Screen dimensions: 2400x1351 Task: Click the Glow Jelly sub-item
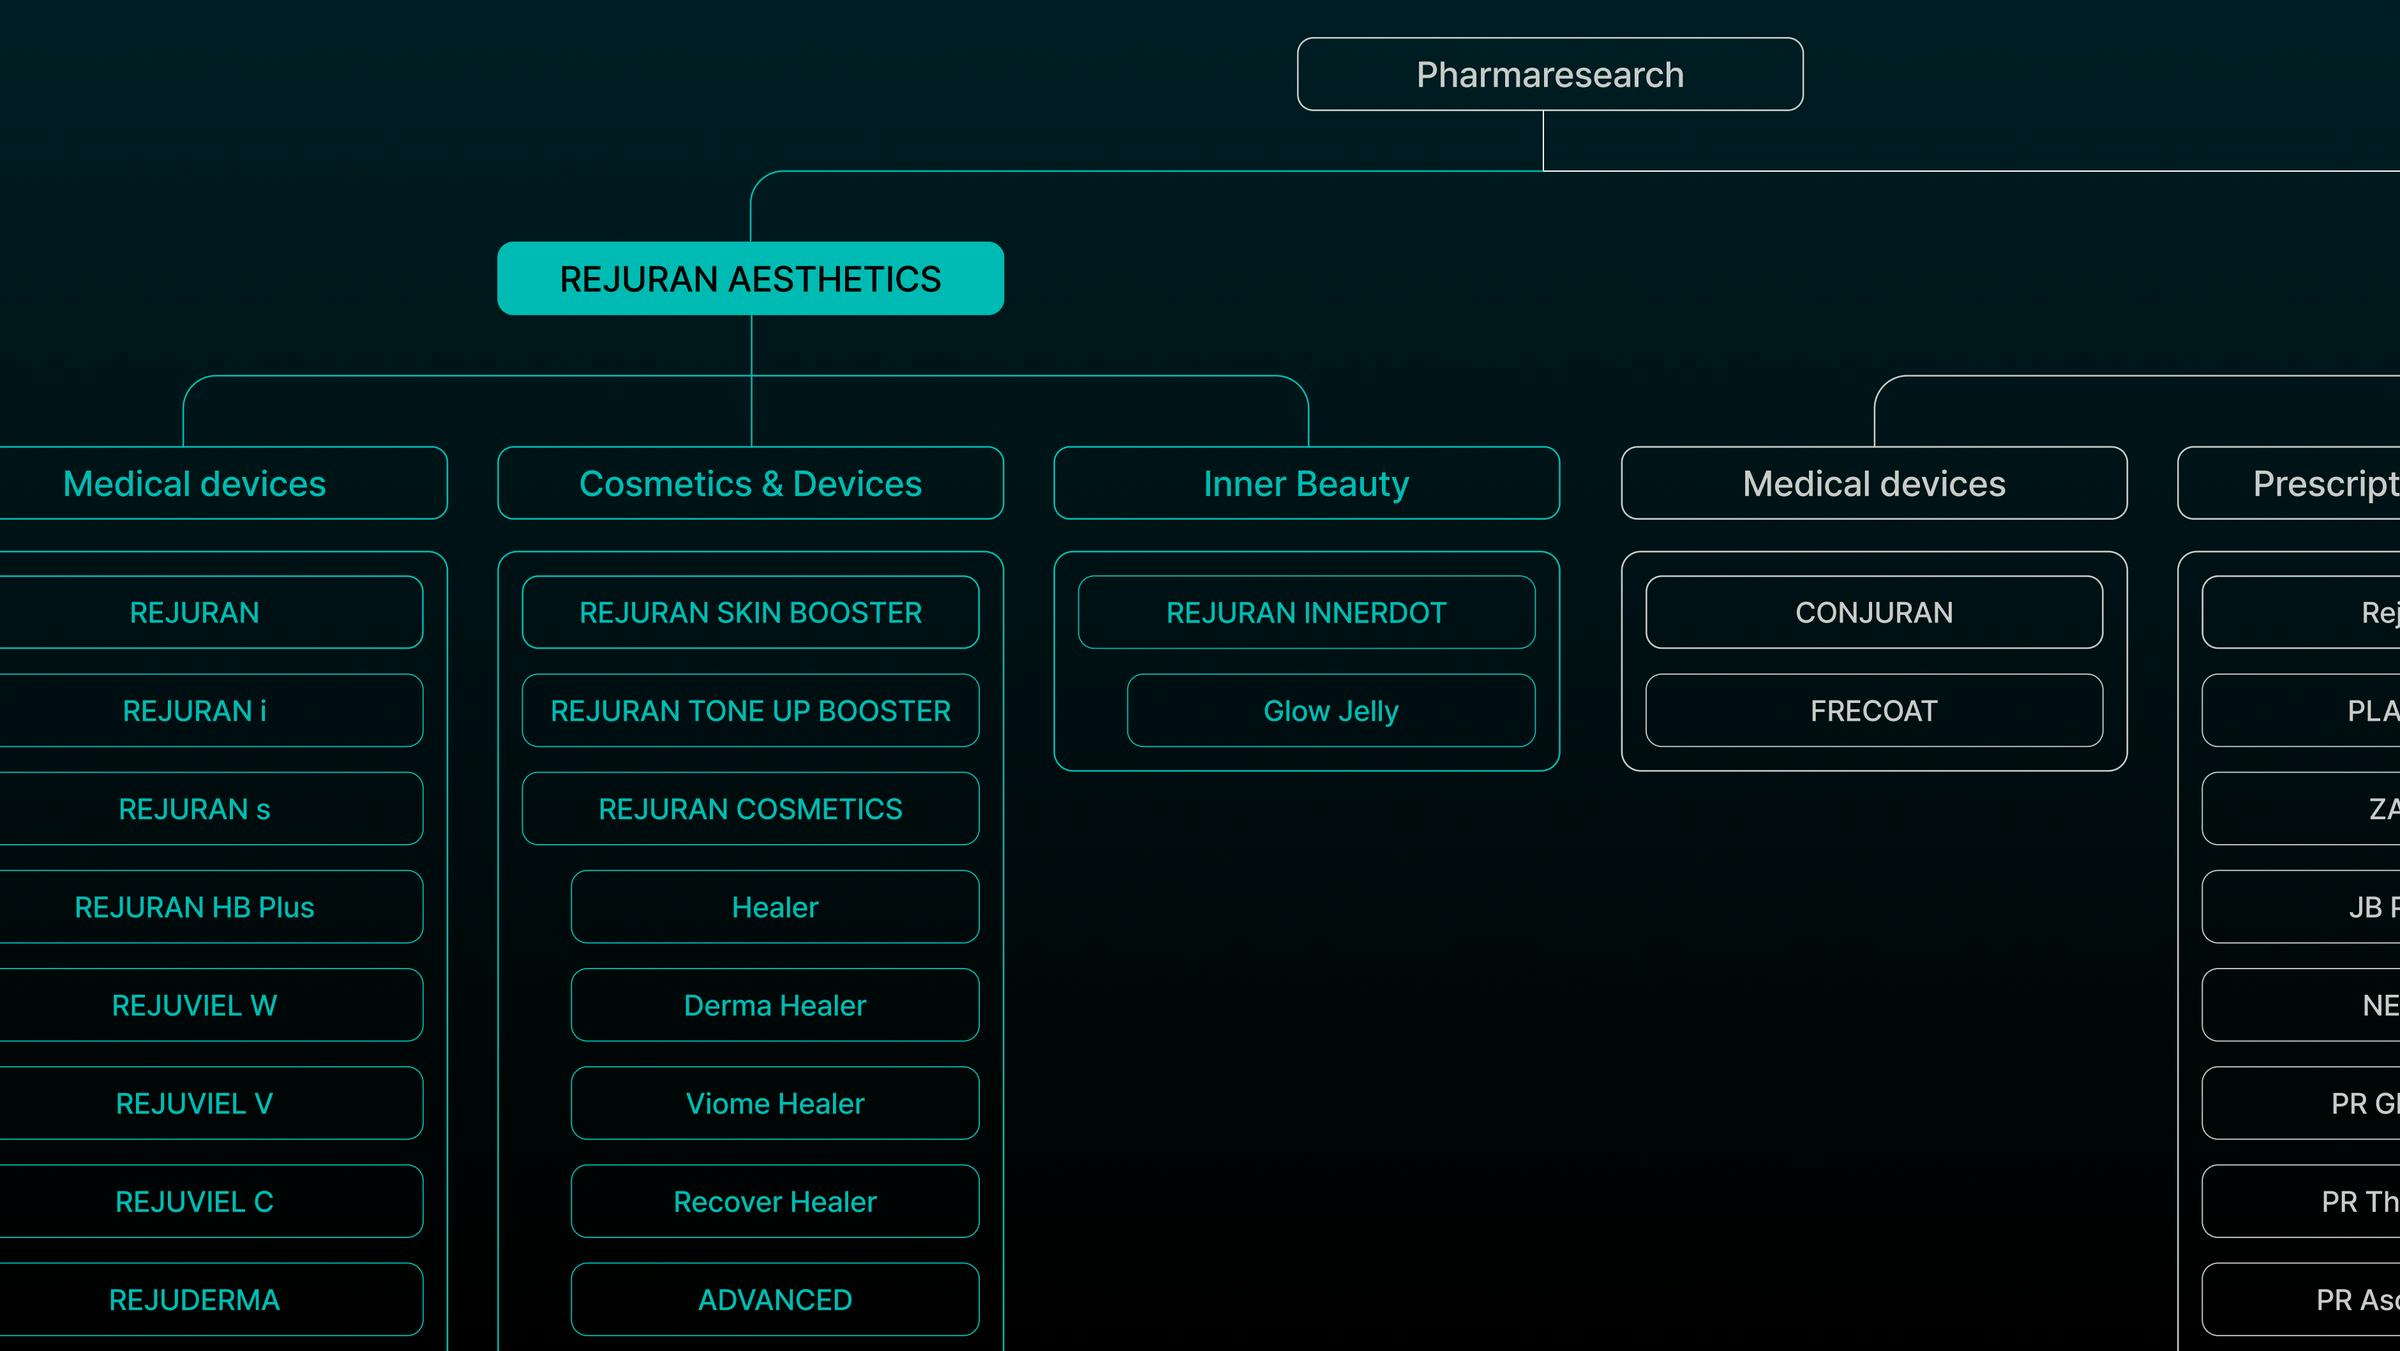click(x=1331, y=710)
